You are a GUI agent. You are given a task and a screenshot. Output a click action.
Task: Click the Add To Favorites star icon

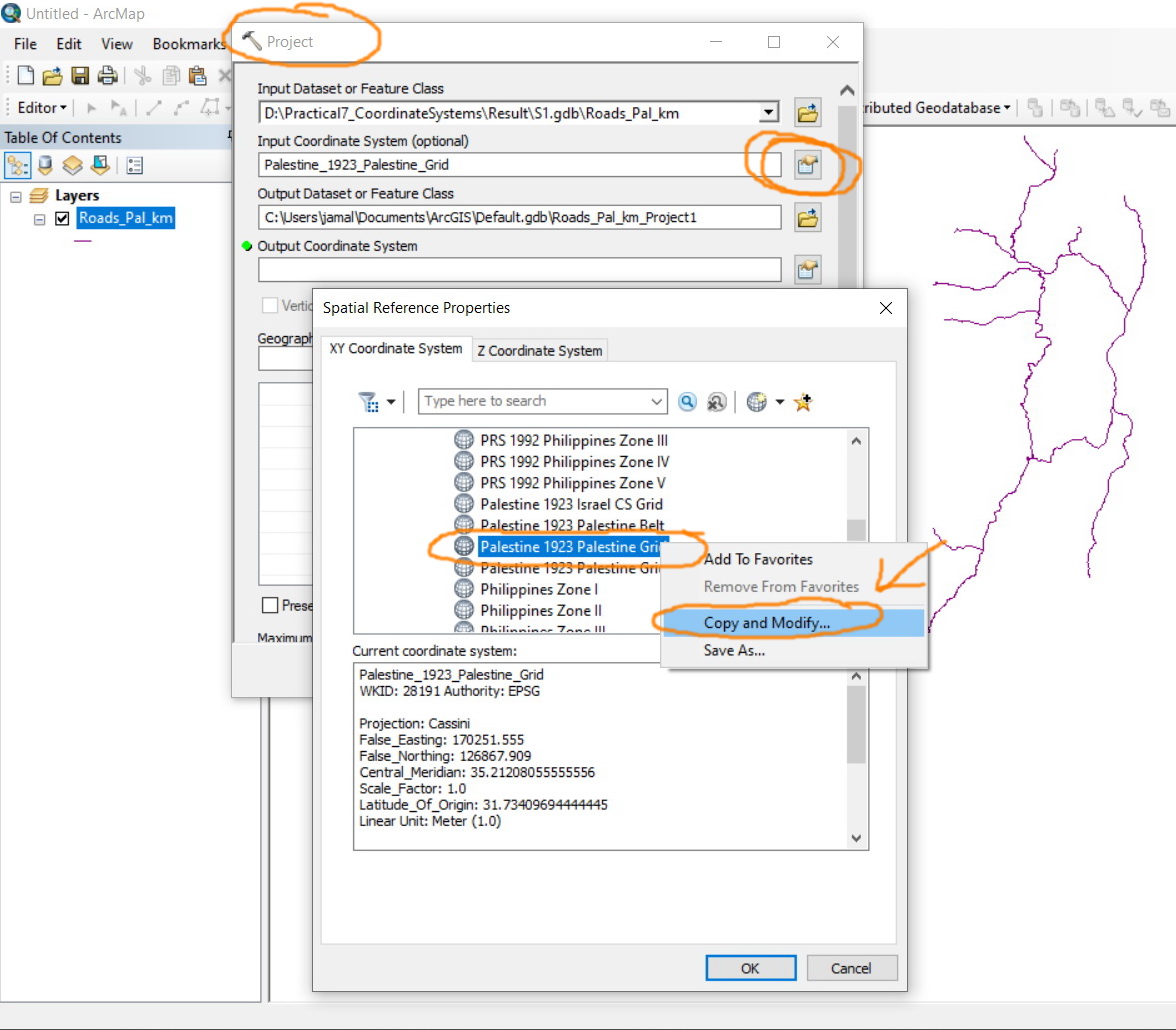803,402
